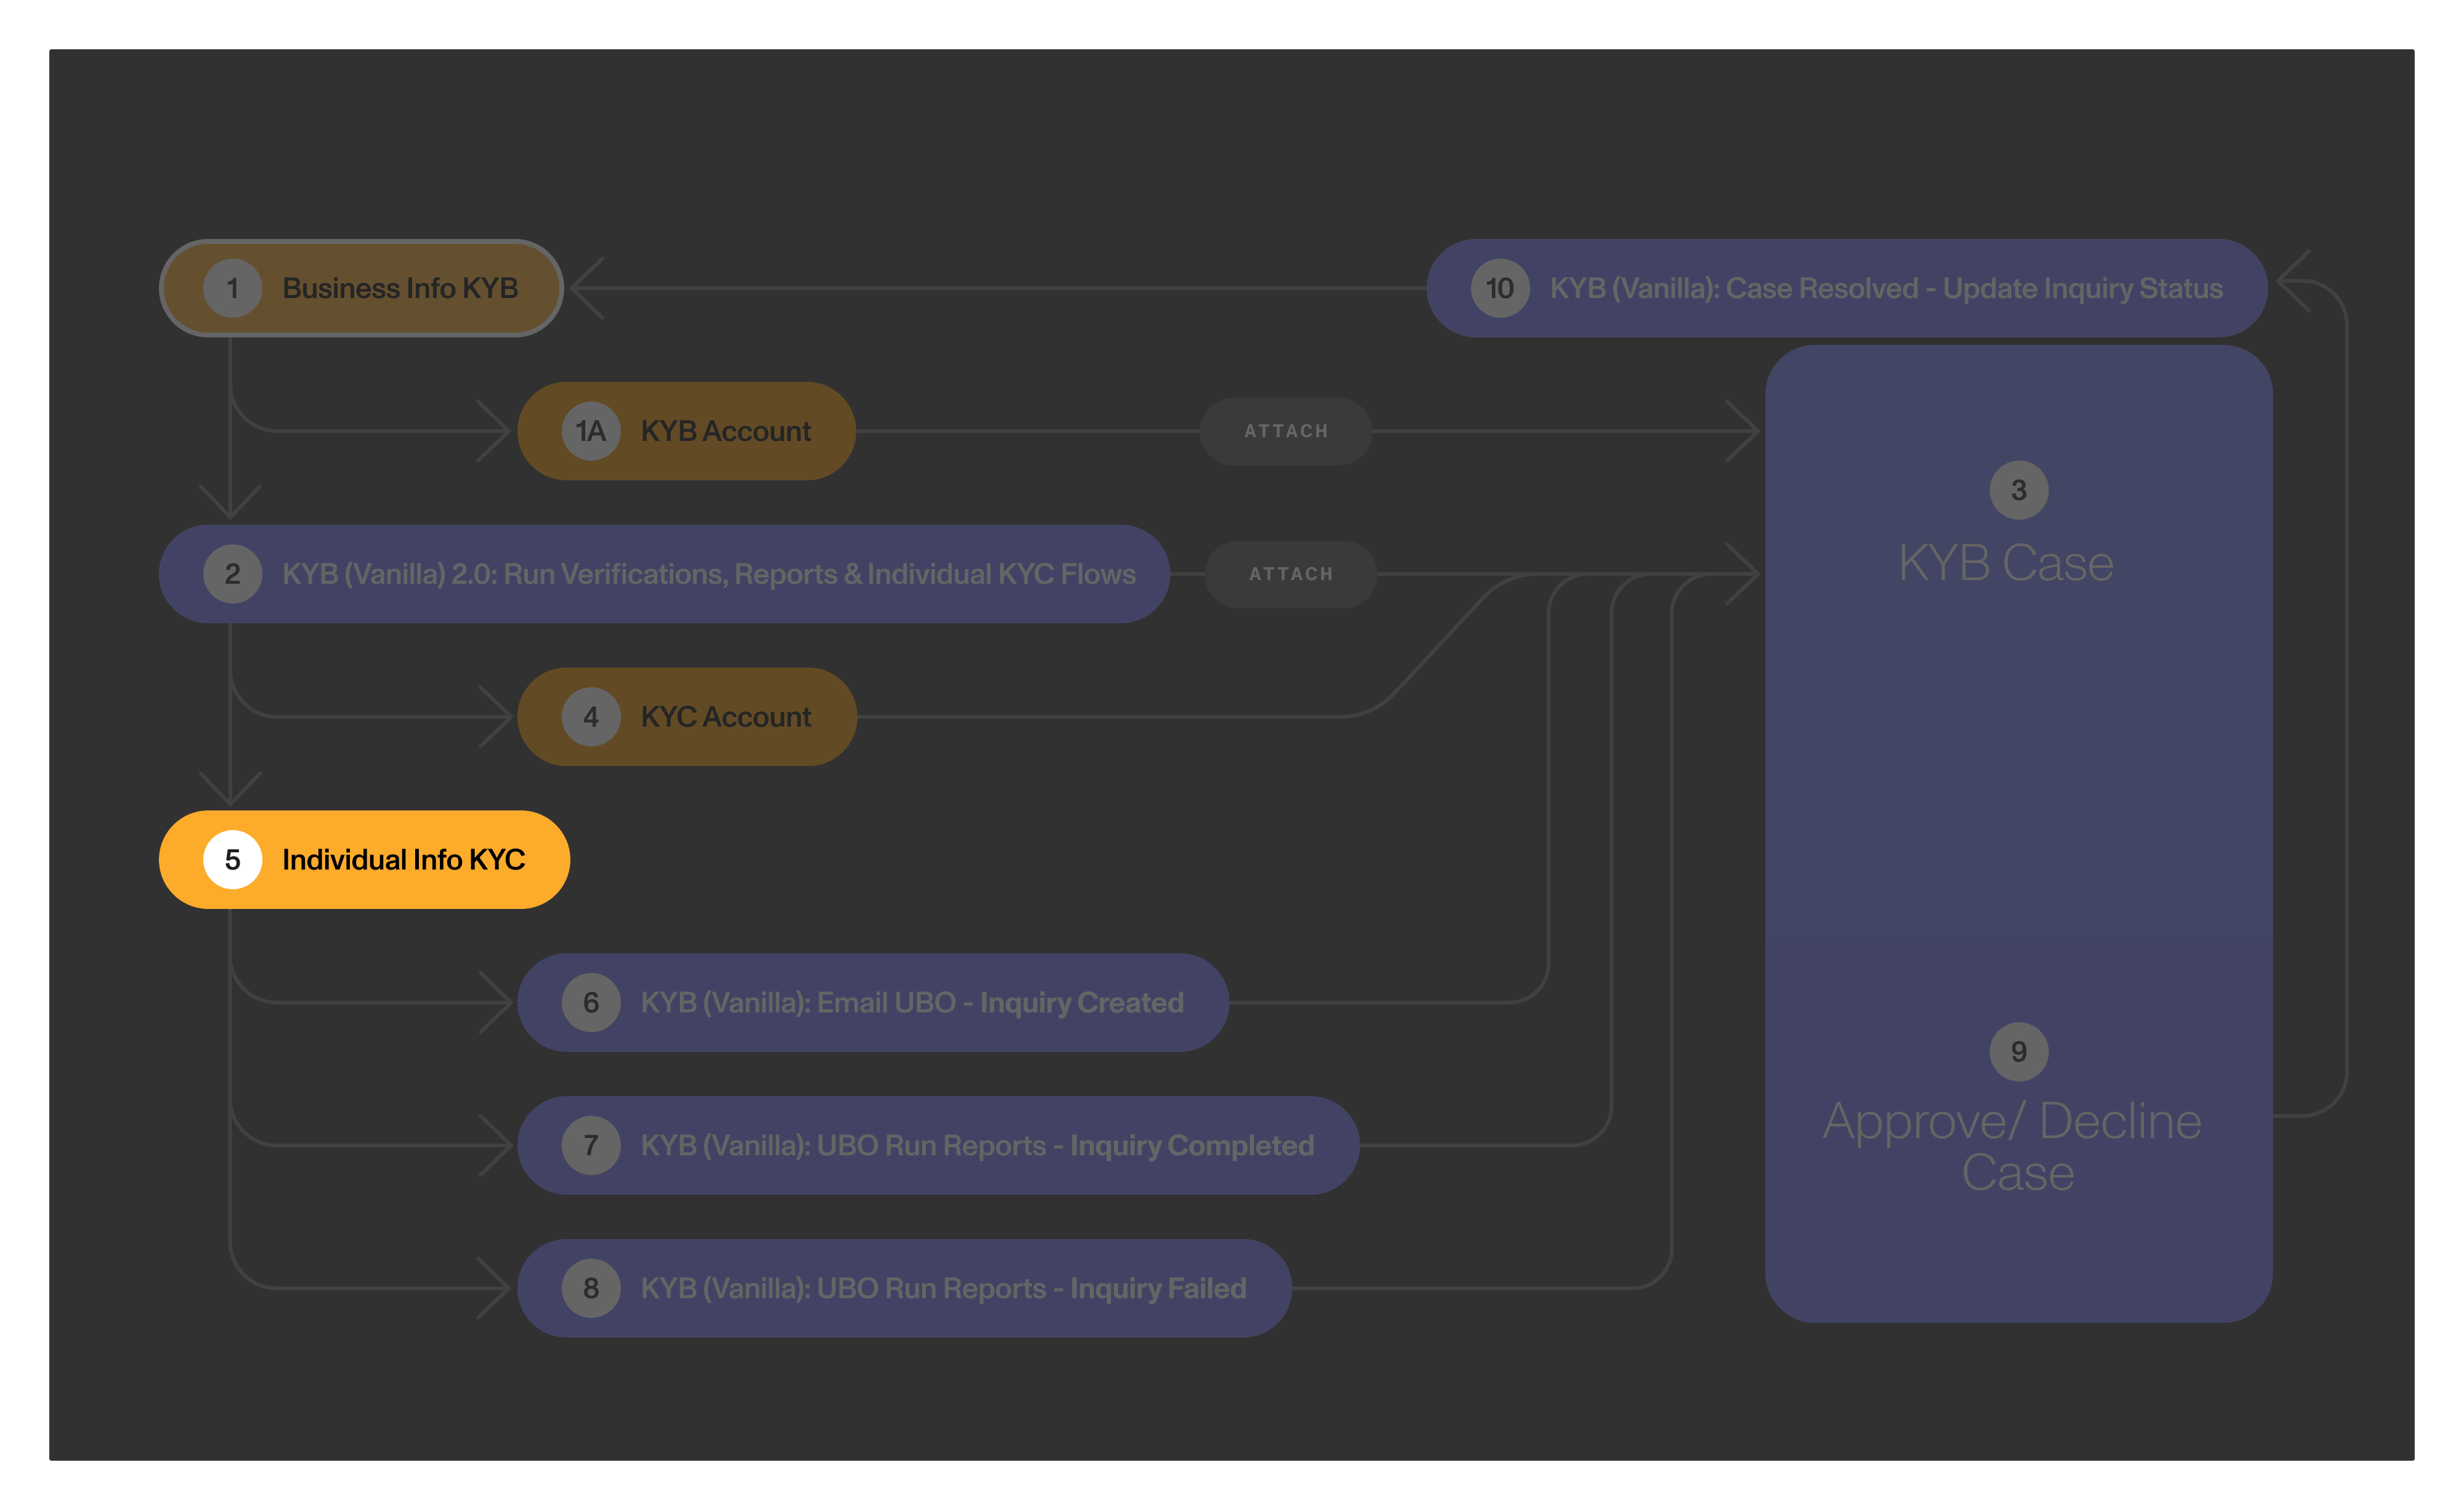Click the numbered circle 5 badge
The height and width of the screenshot is (1510, 2464).
tap(234, 858)
